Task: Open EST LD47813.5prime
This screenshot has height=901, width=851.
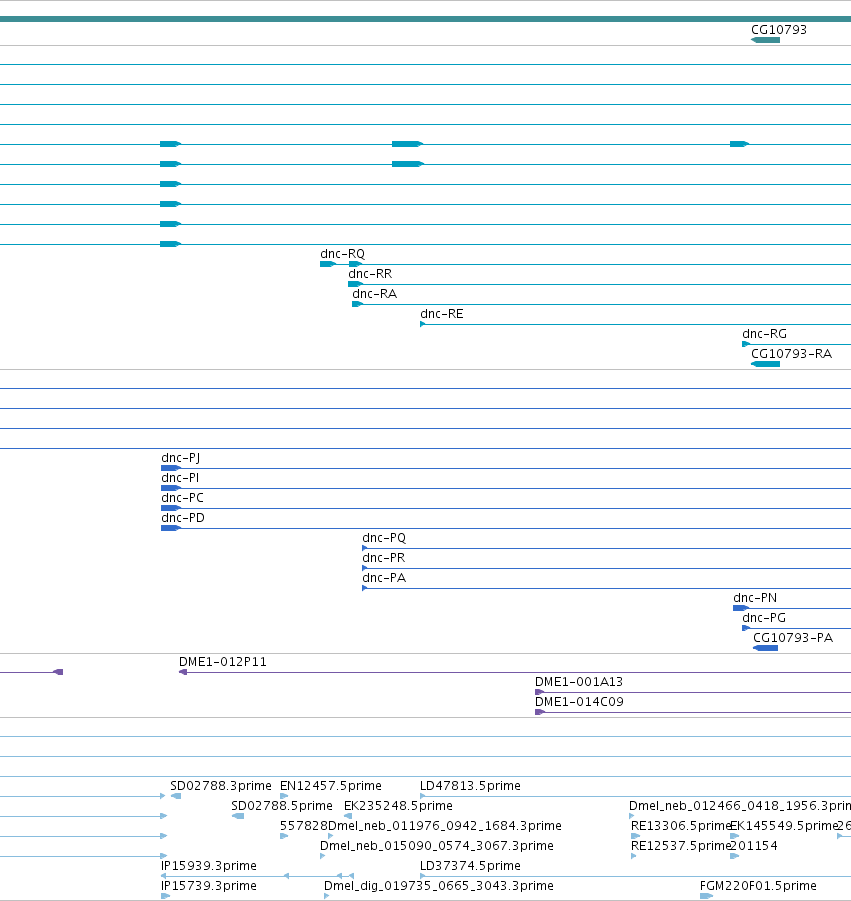Action: click(470, 786)
